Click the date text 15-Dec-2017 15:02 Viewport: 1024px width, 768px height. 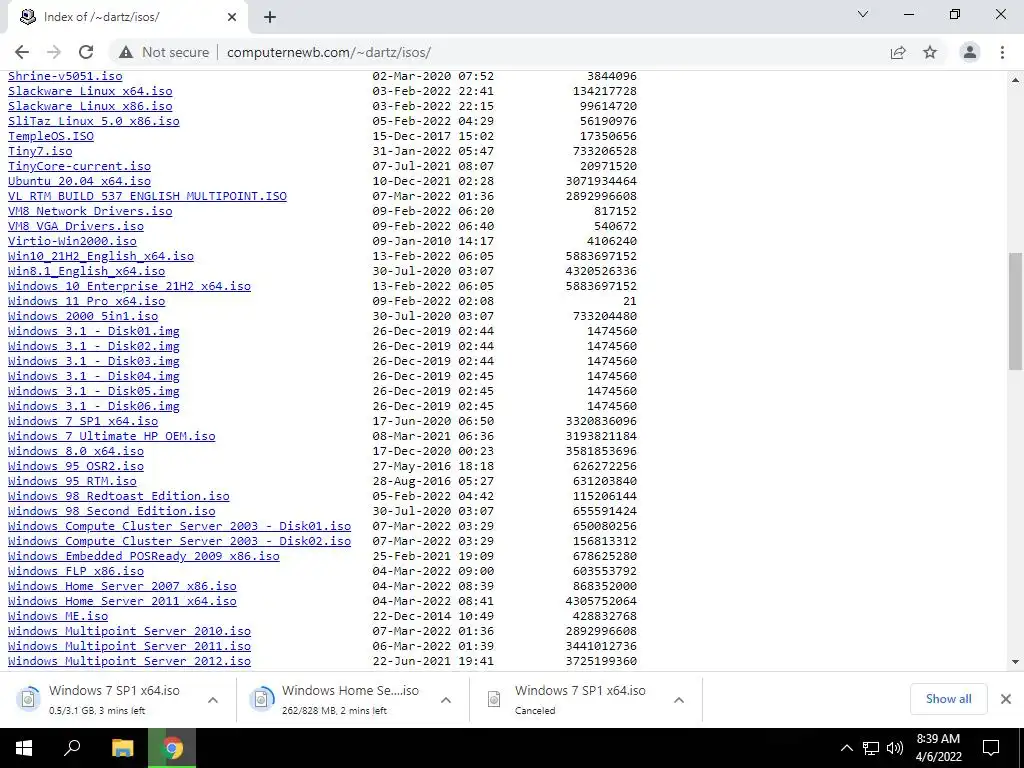coord(433,136)
